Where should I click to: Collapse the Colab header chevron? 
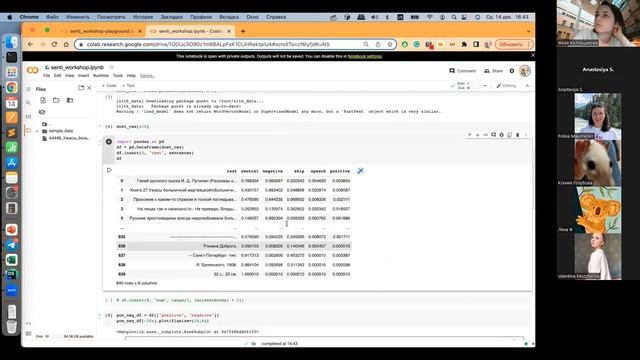click(x=527, y=86)
